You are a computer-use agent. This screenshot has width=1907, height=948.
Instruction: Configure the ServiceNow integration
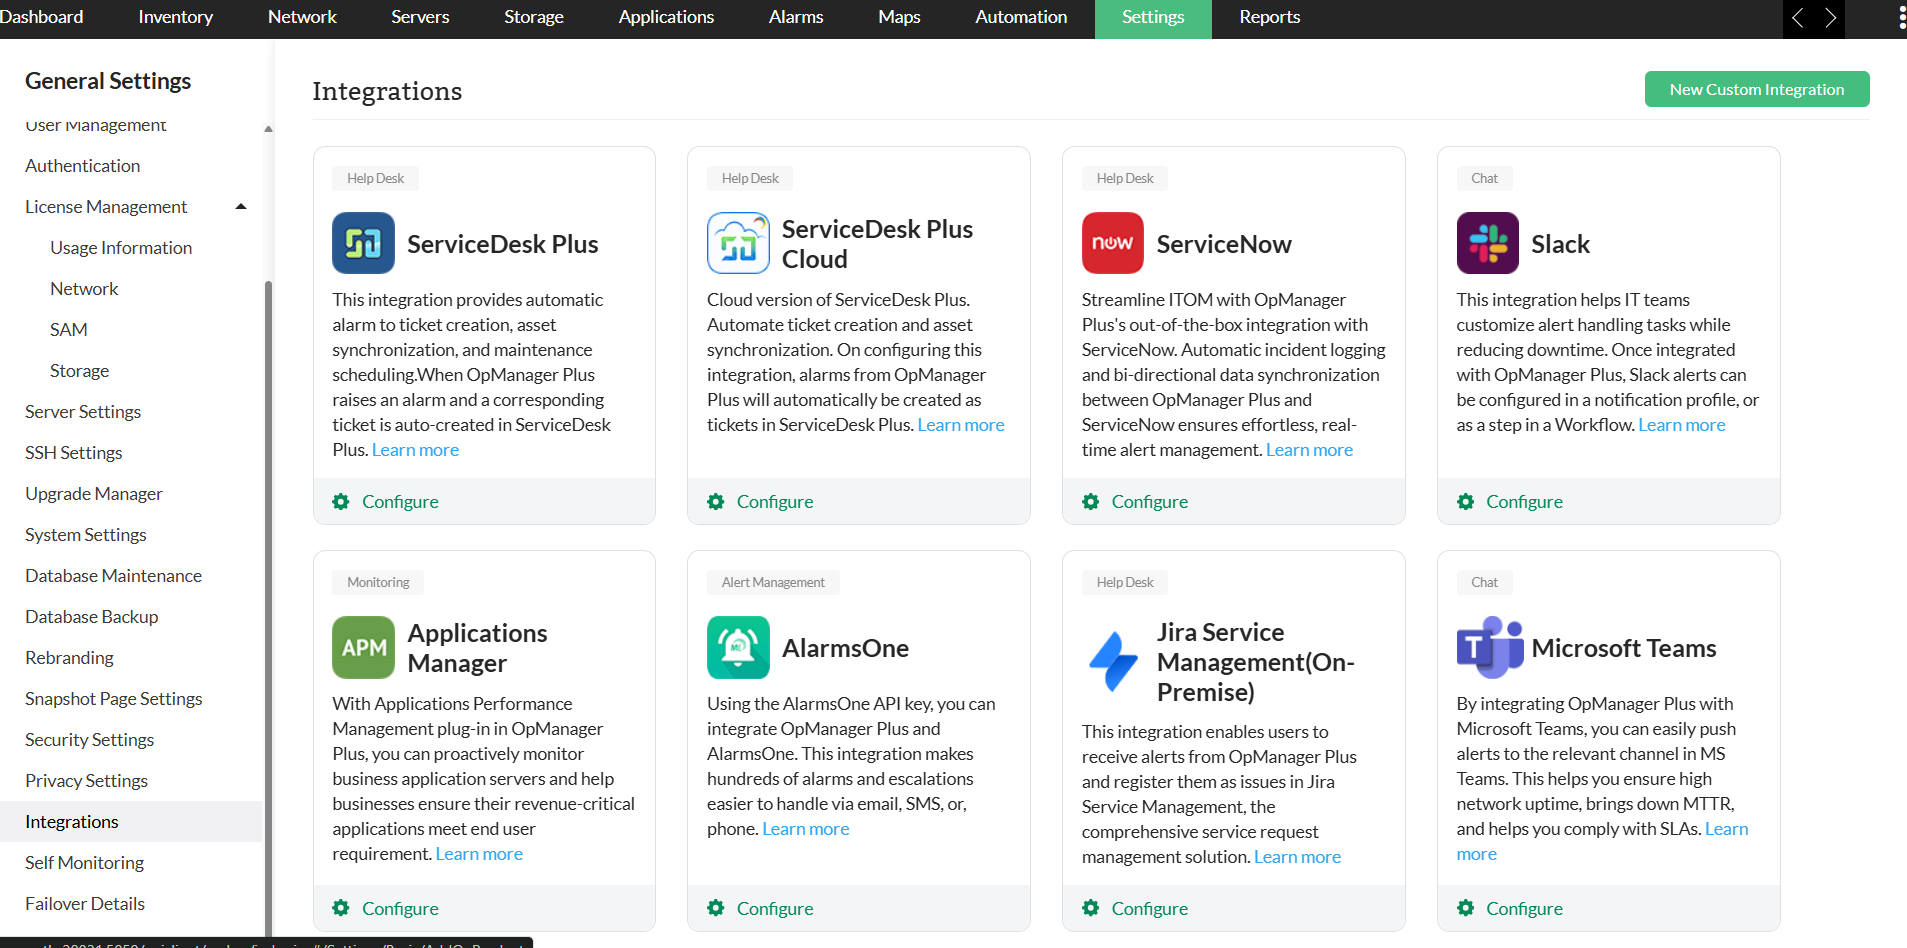tap(1150, 501)
